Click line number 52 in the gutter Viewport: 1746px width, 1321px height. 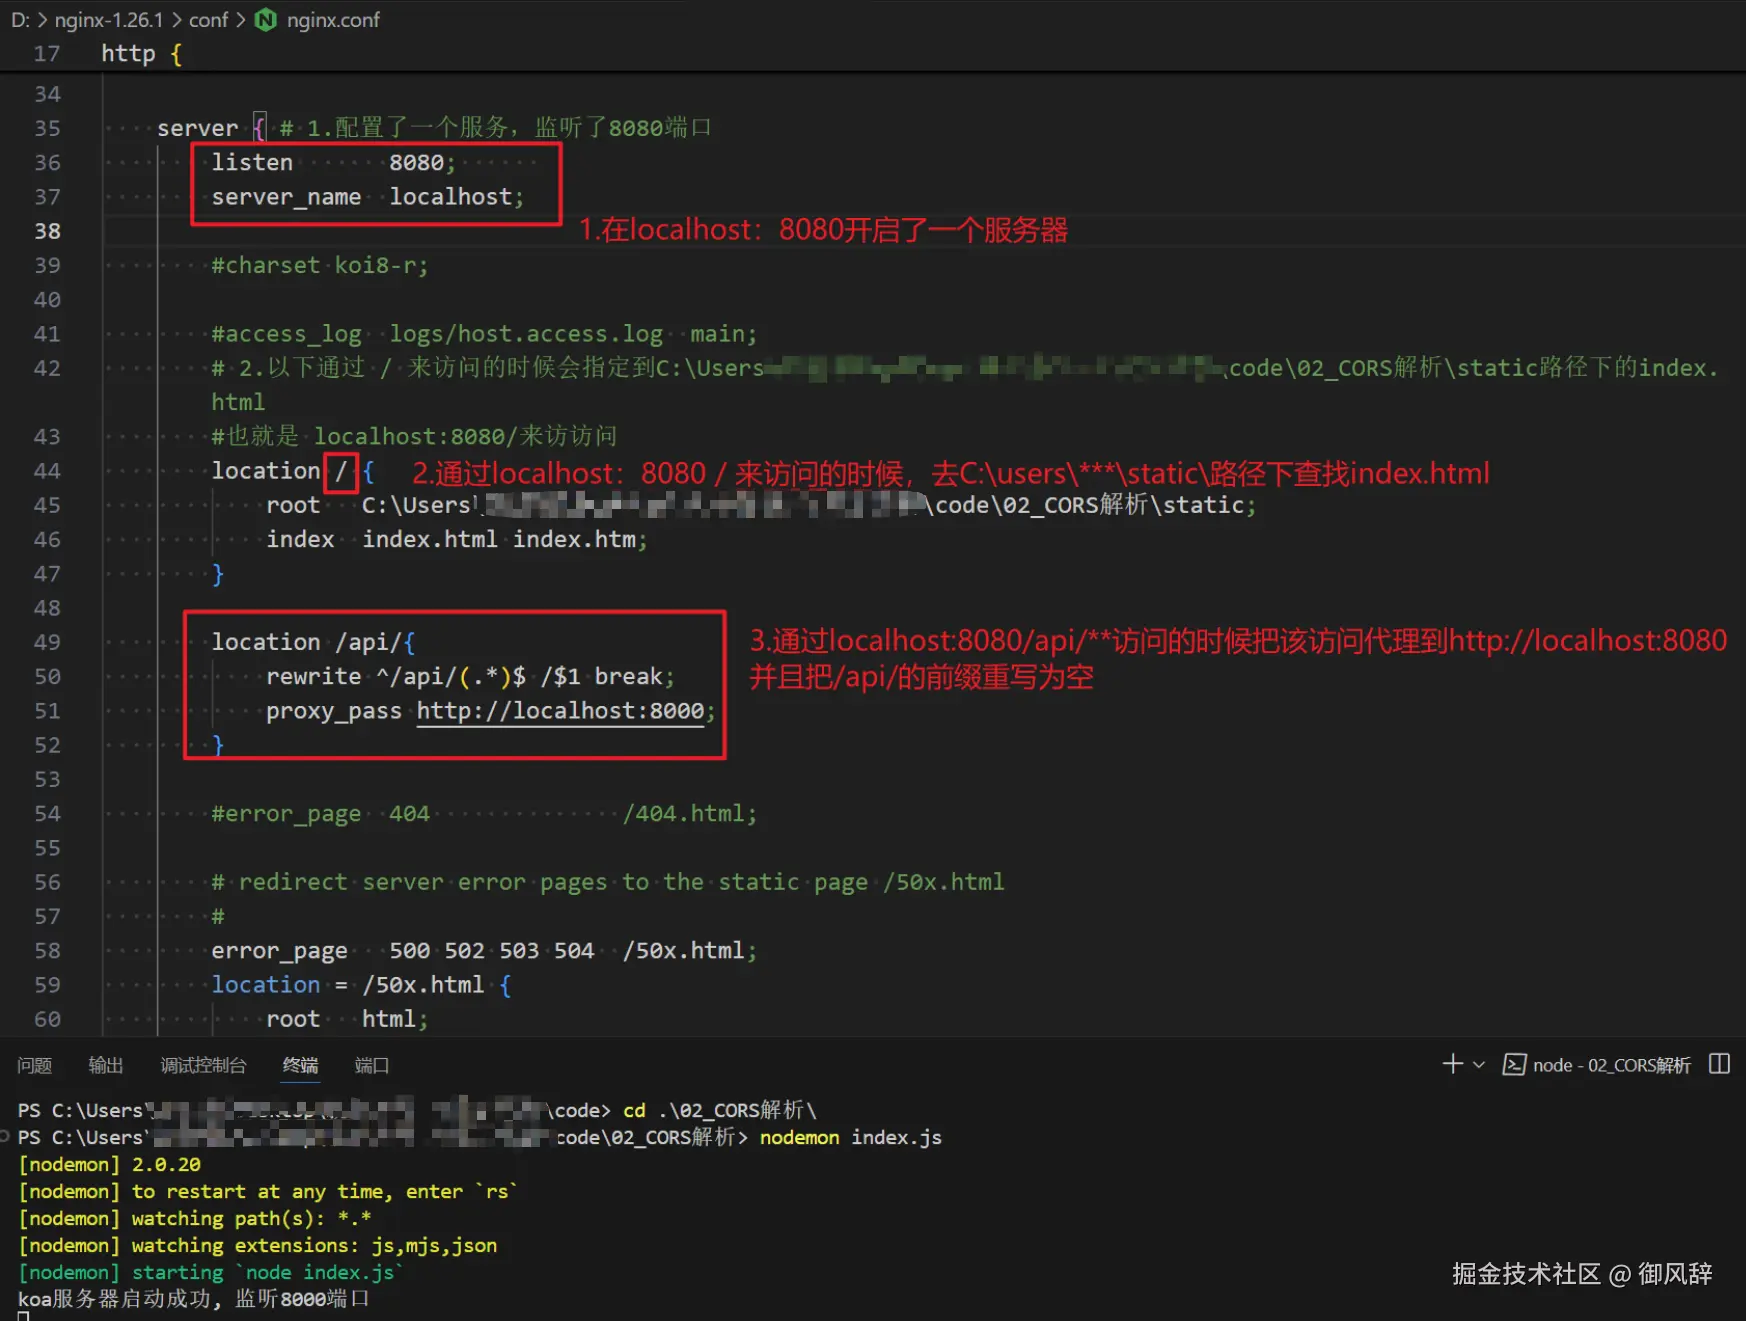pos(47,745)
